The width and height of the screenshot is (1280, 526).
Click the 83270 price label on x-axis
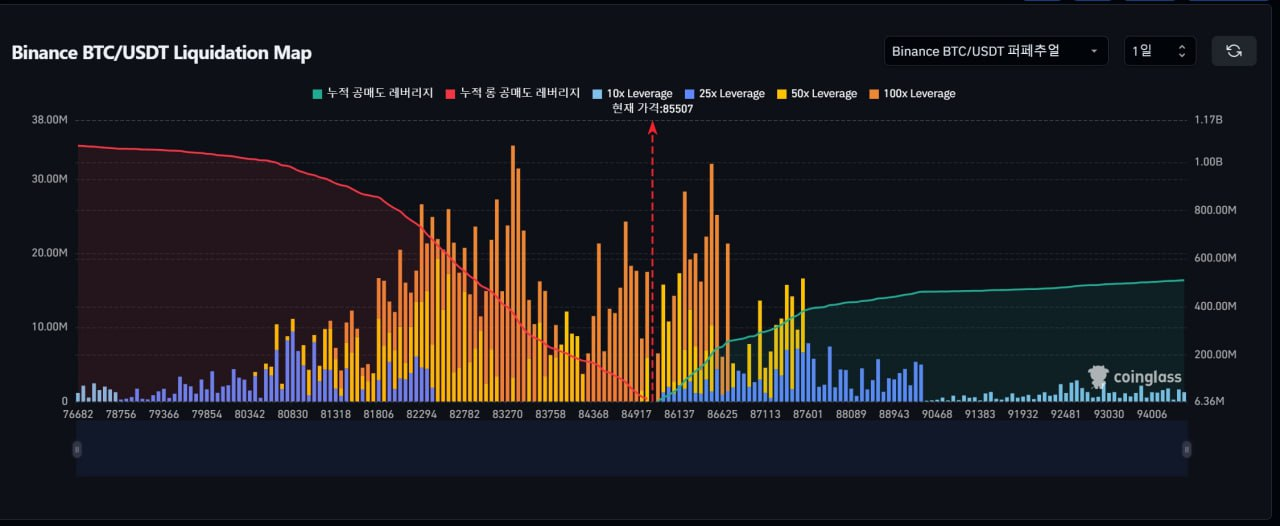tap(508, 414)
